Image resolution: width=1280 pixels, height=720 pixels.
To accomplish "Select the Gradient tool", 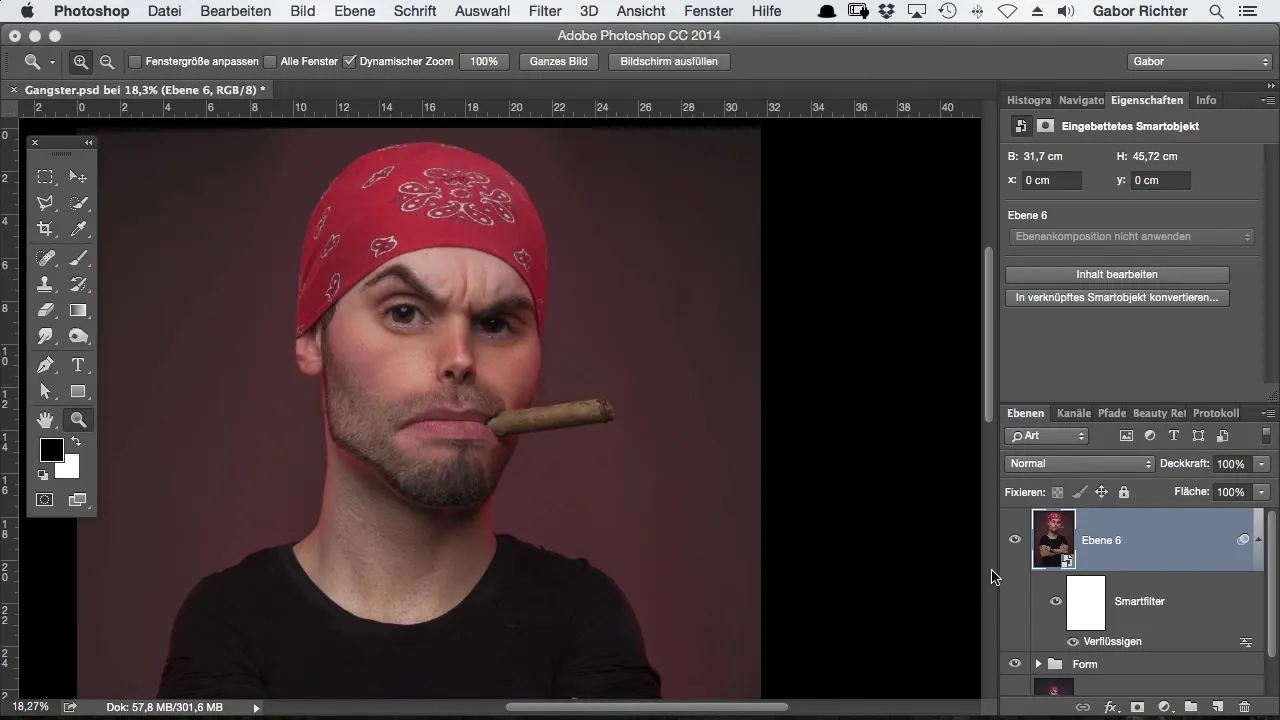I will coord(78,310).
